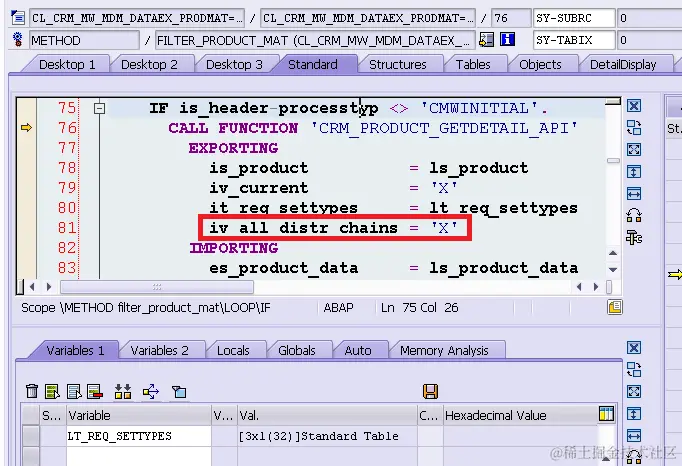682x466 pixels.
Task: Open the Memory Analysis tab
Action: (x=445, y=350)
